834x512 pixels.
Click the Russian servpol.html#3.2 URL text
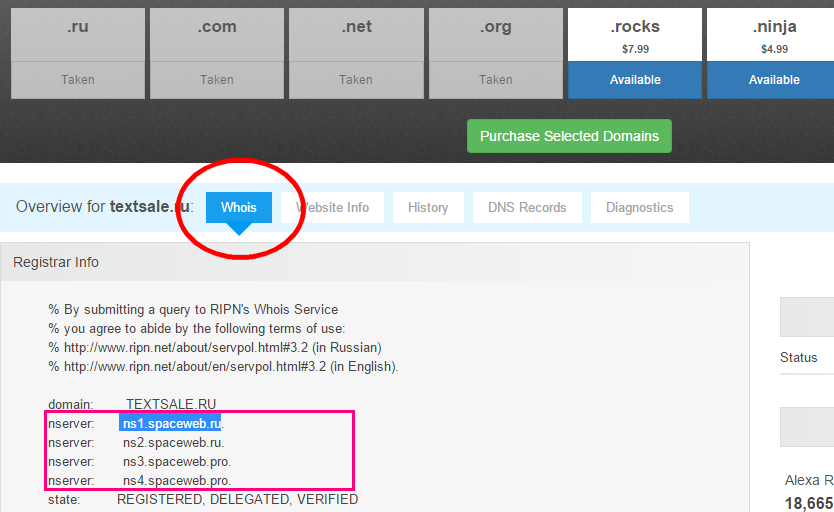coord(186,348)
